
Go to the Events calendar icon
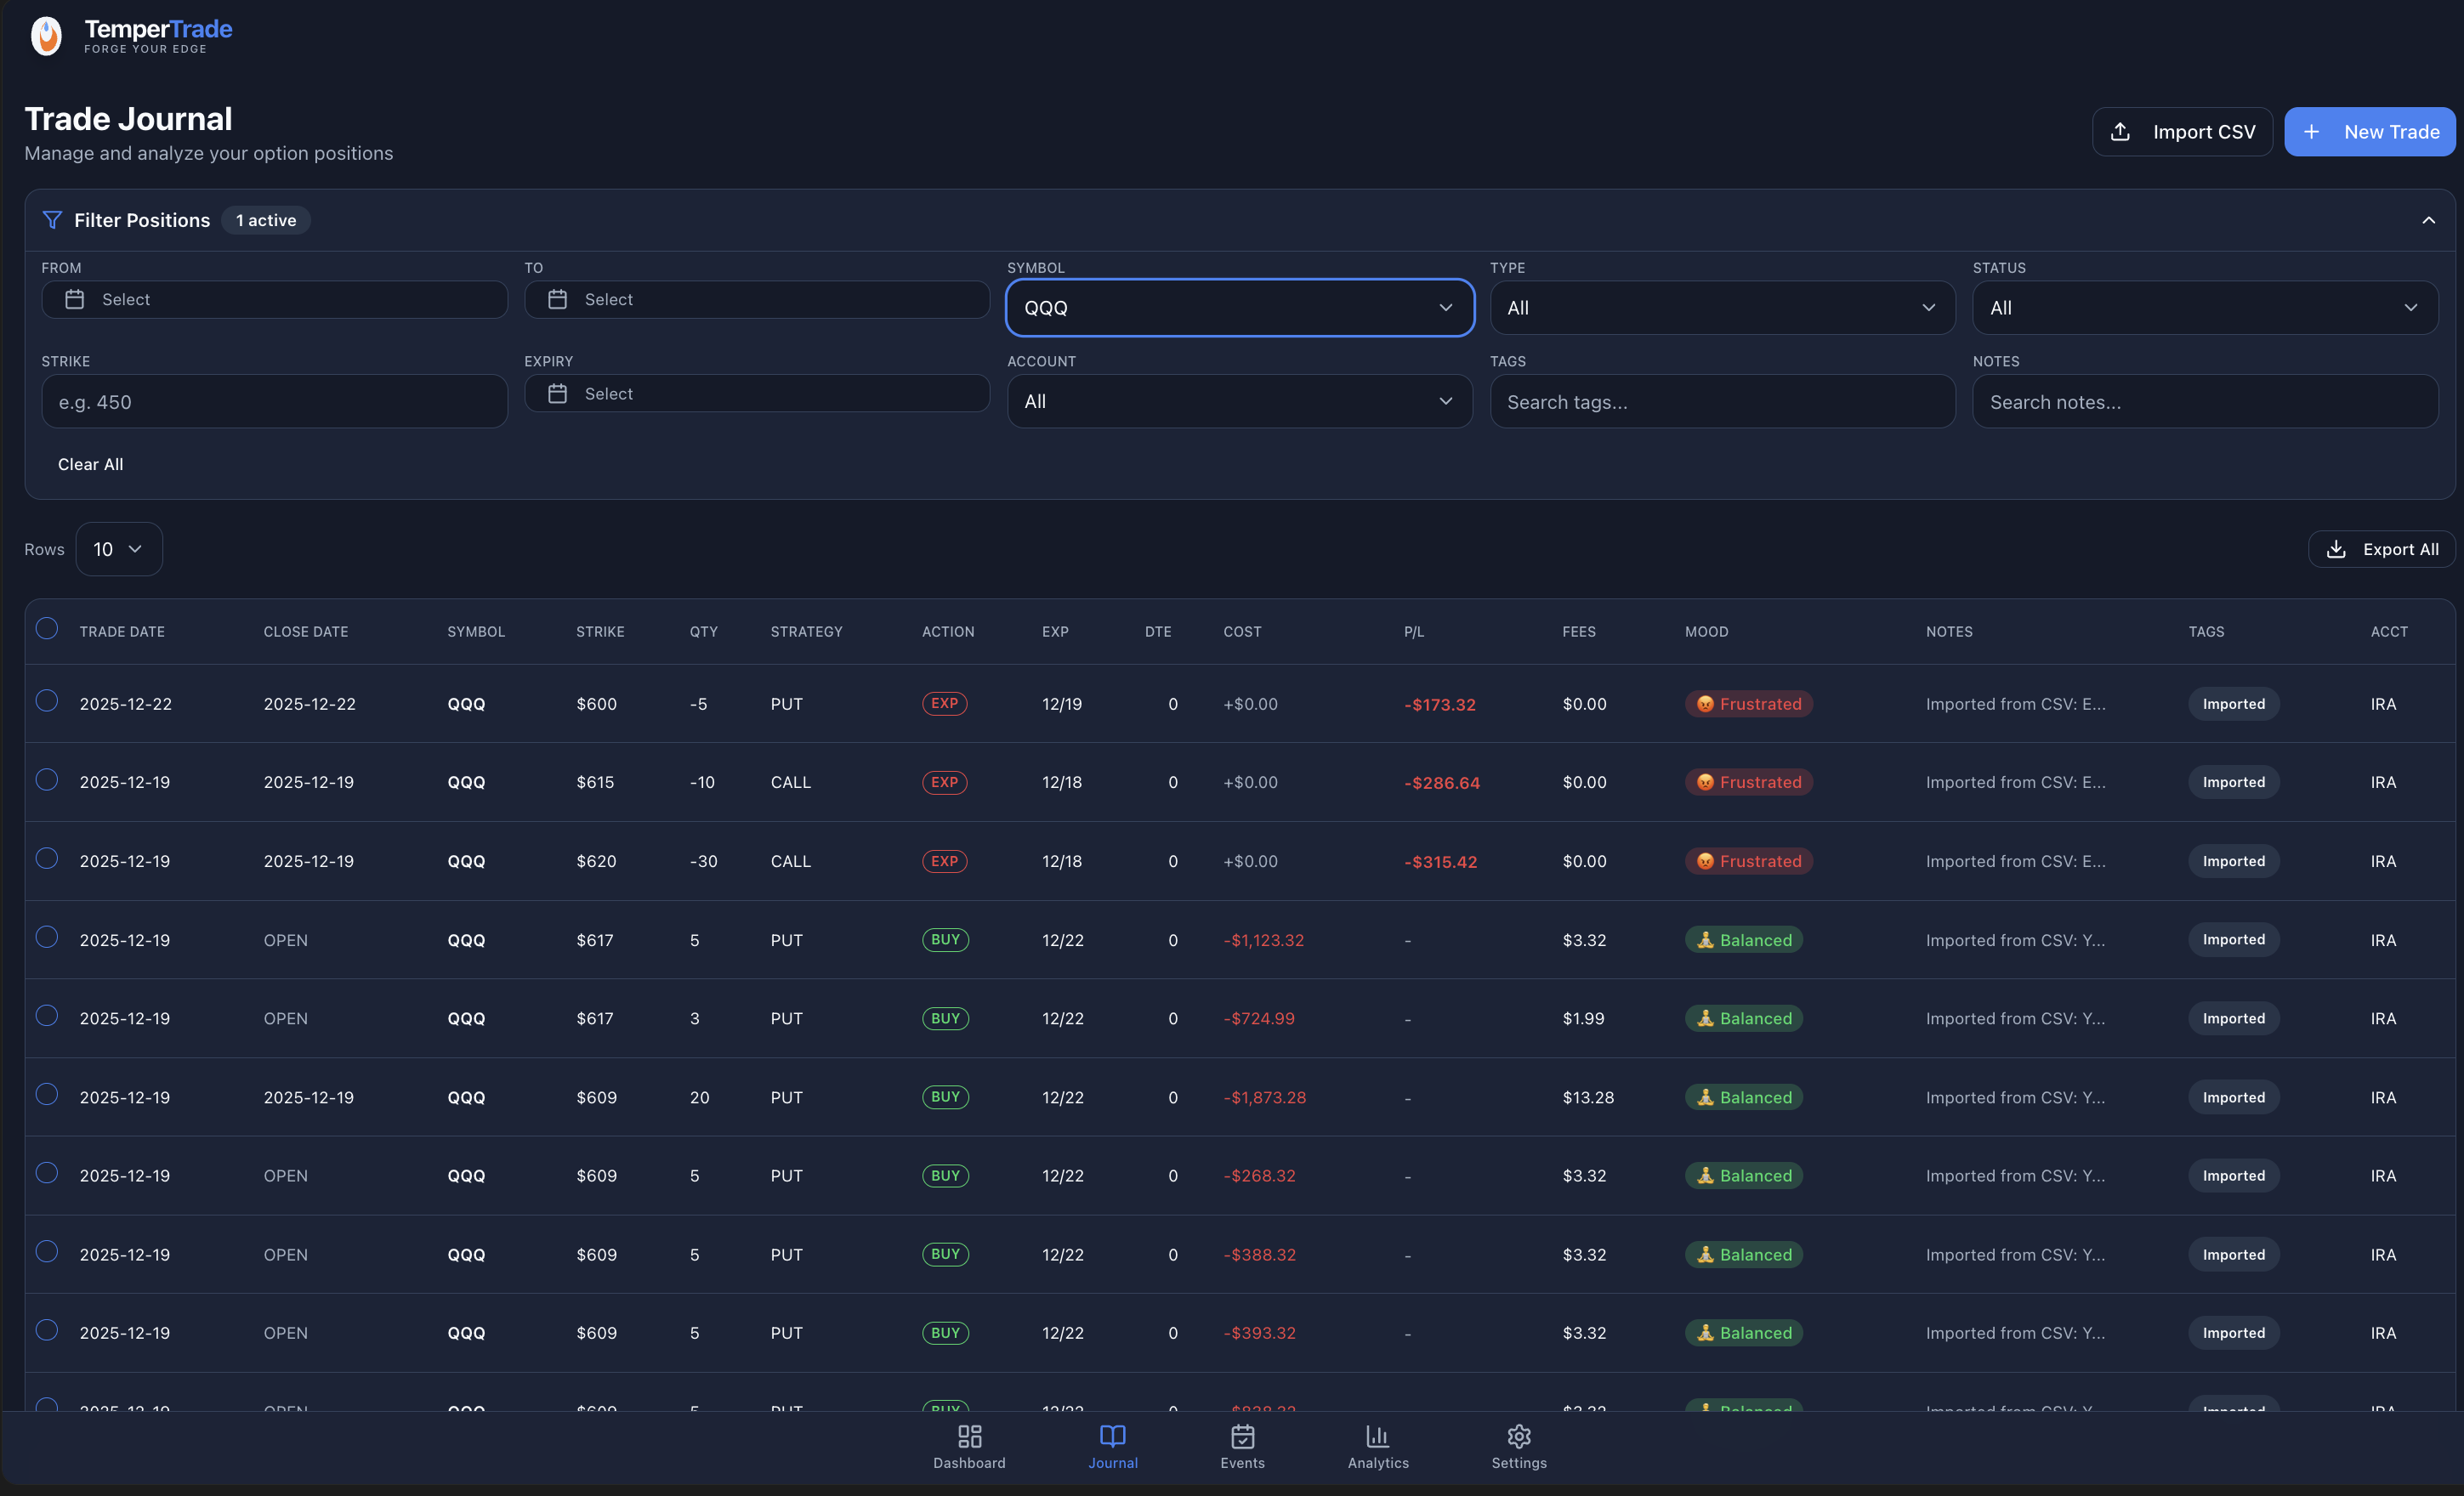[x=1242, y=1436]
